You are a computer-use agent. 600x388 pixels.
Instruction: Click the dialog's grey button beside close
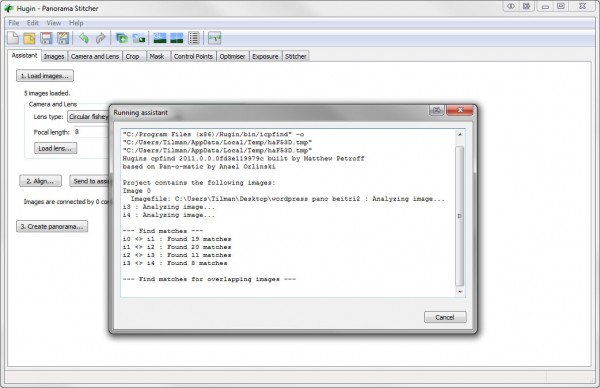(437, 110)
